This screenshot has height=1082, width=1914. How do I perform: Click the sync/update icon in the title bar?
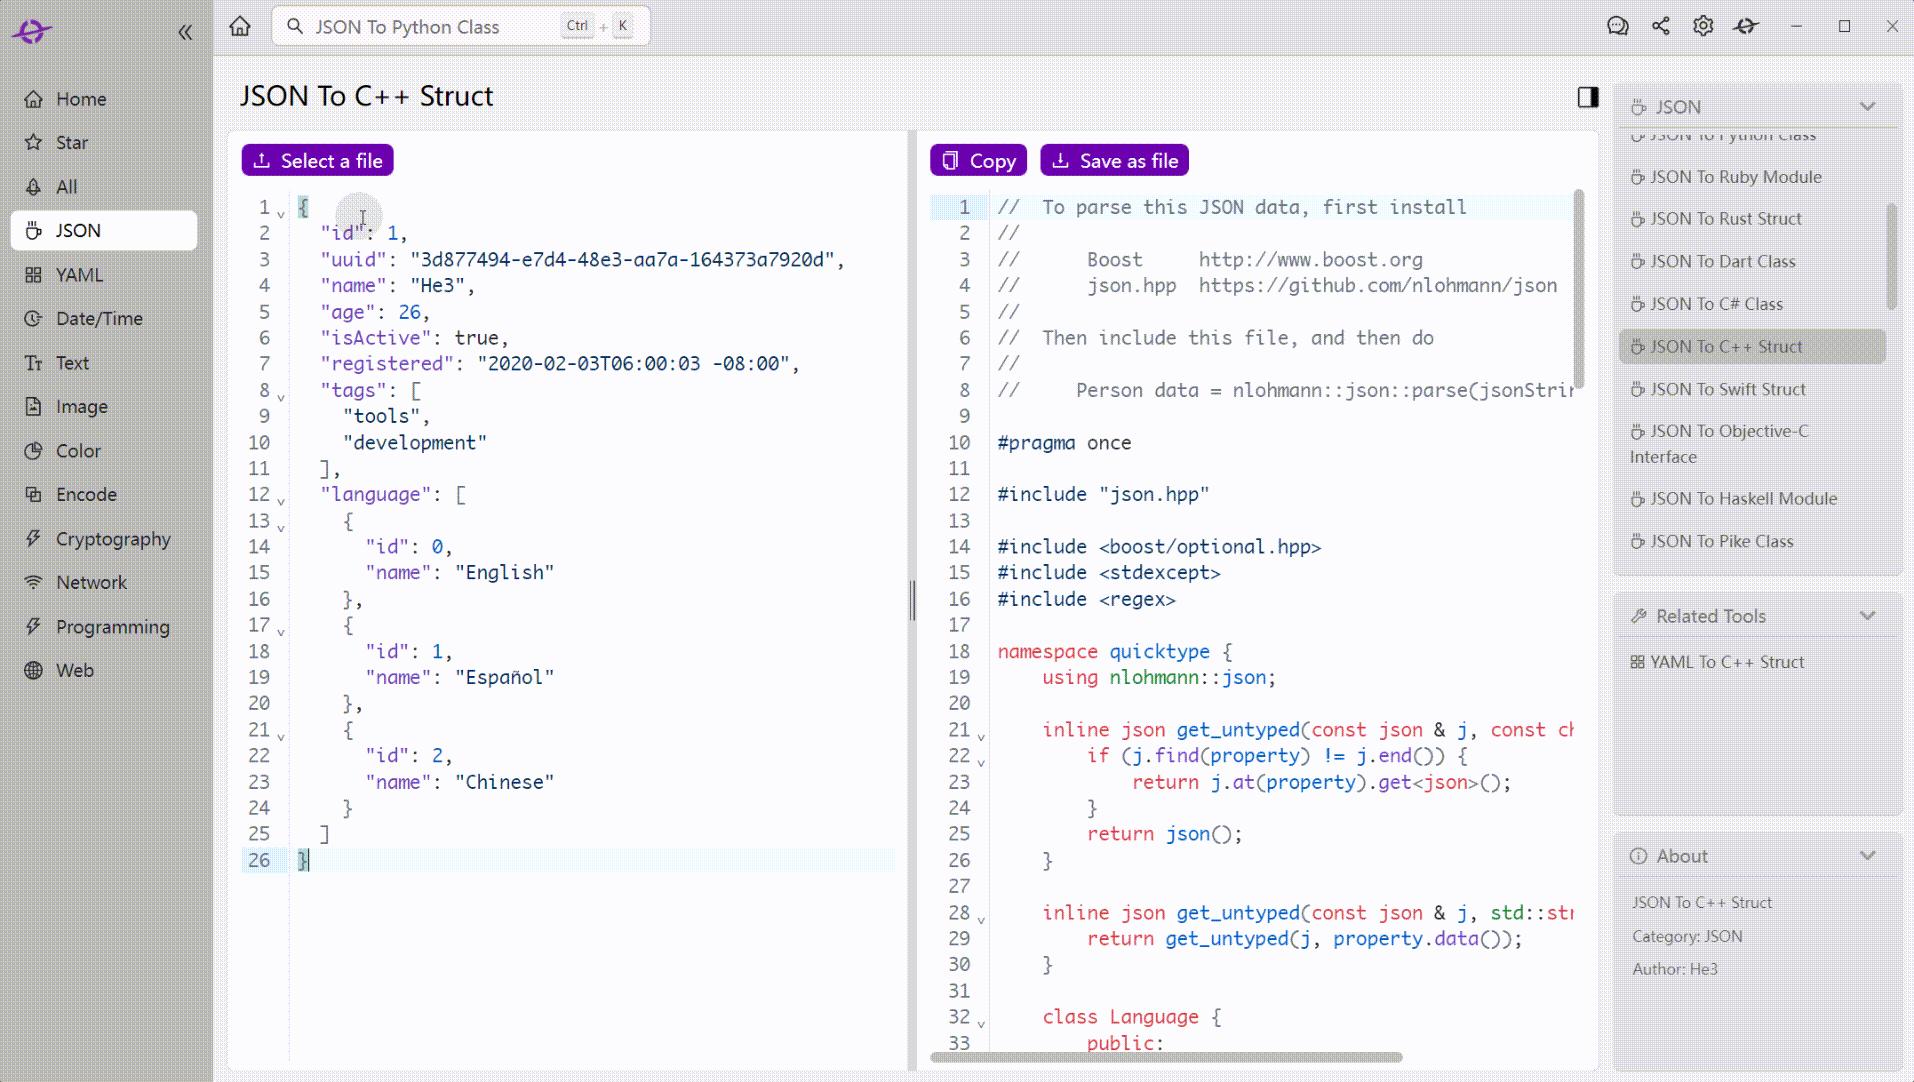(x=1747, y=26)
